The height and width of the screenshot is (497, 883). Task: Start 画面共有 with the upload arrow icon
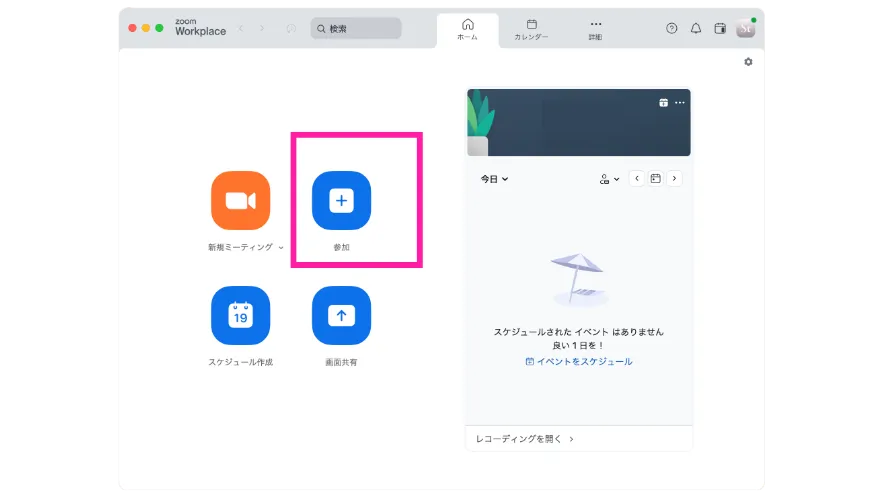coord(341,315)
